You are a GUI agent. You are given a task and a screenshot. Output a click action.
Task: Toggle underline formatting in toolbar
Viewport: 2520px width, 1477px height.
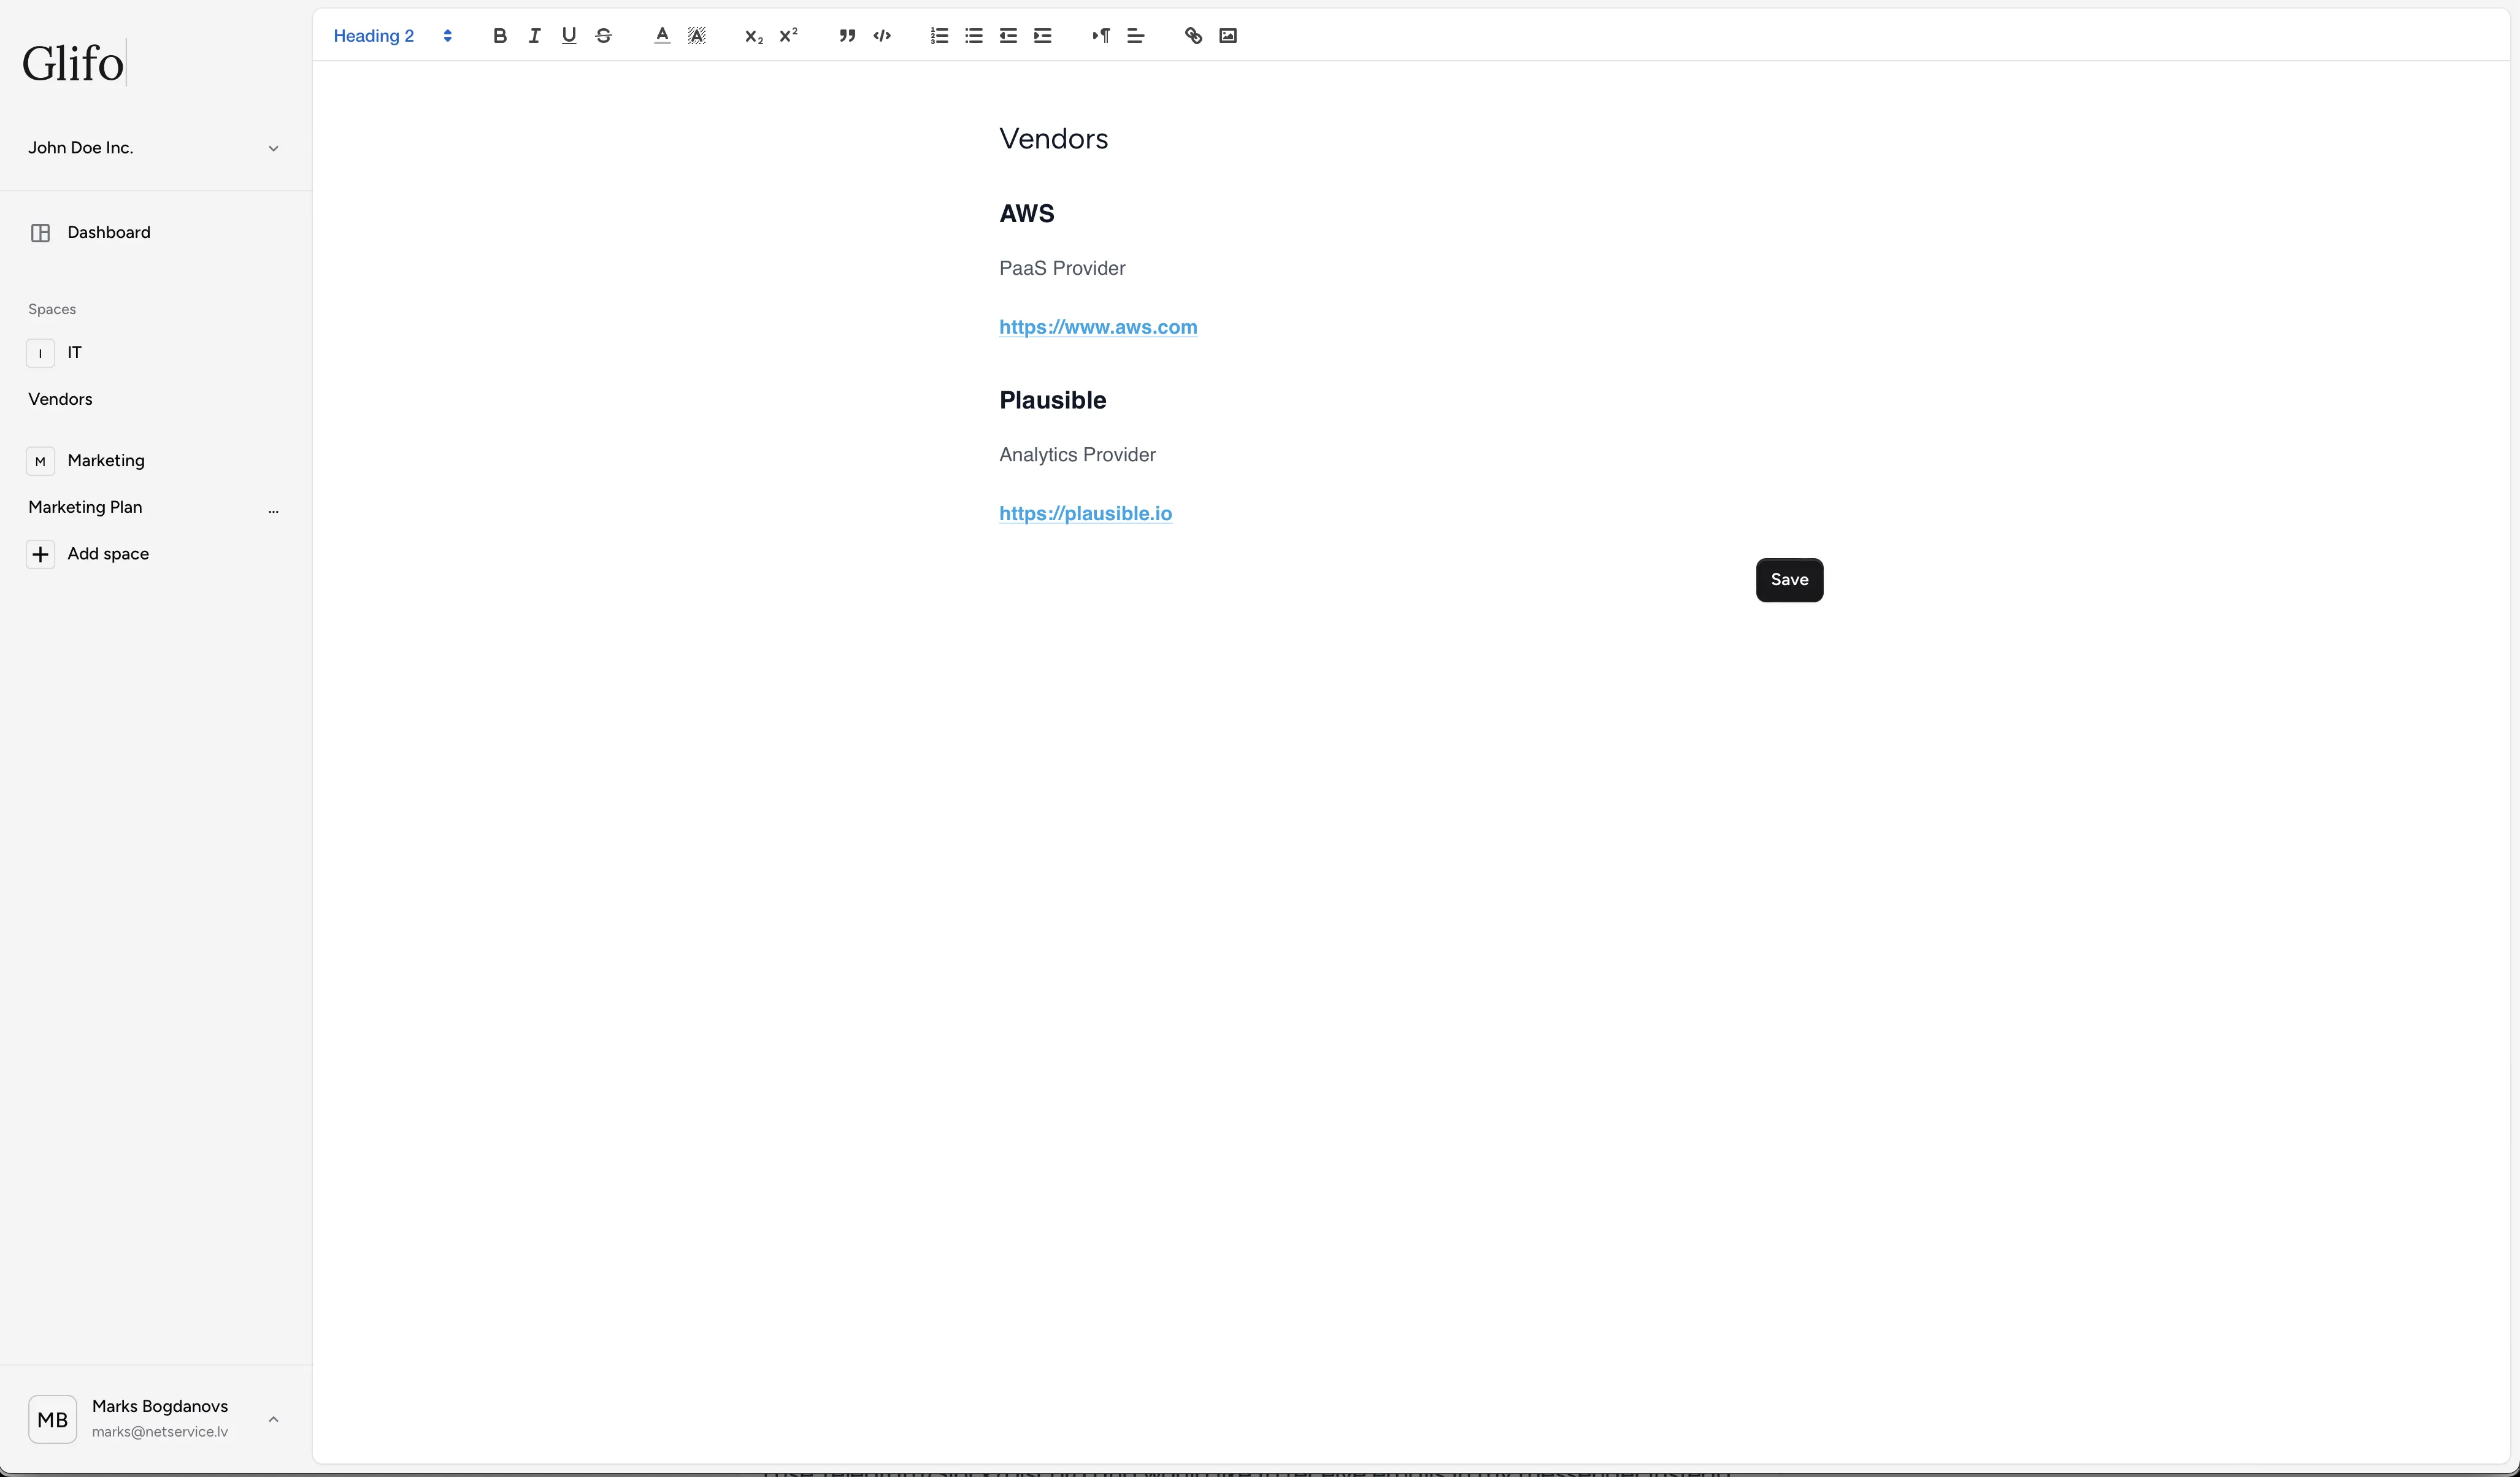click(569, 36)
